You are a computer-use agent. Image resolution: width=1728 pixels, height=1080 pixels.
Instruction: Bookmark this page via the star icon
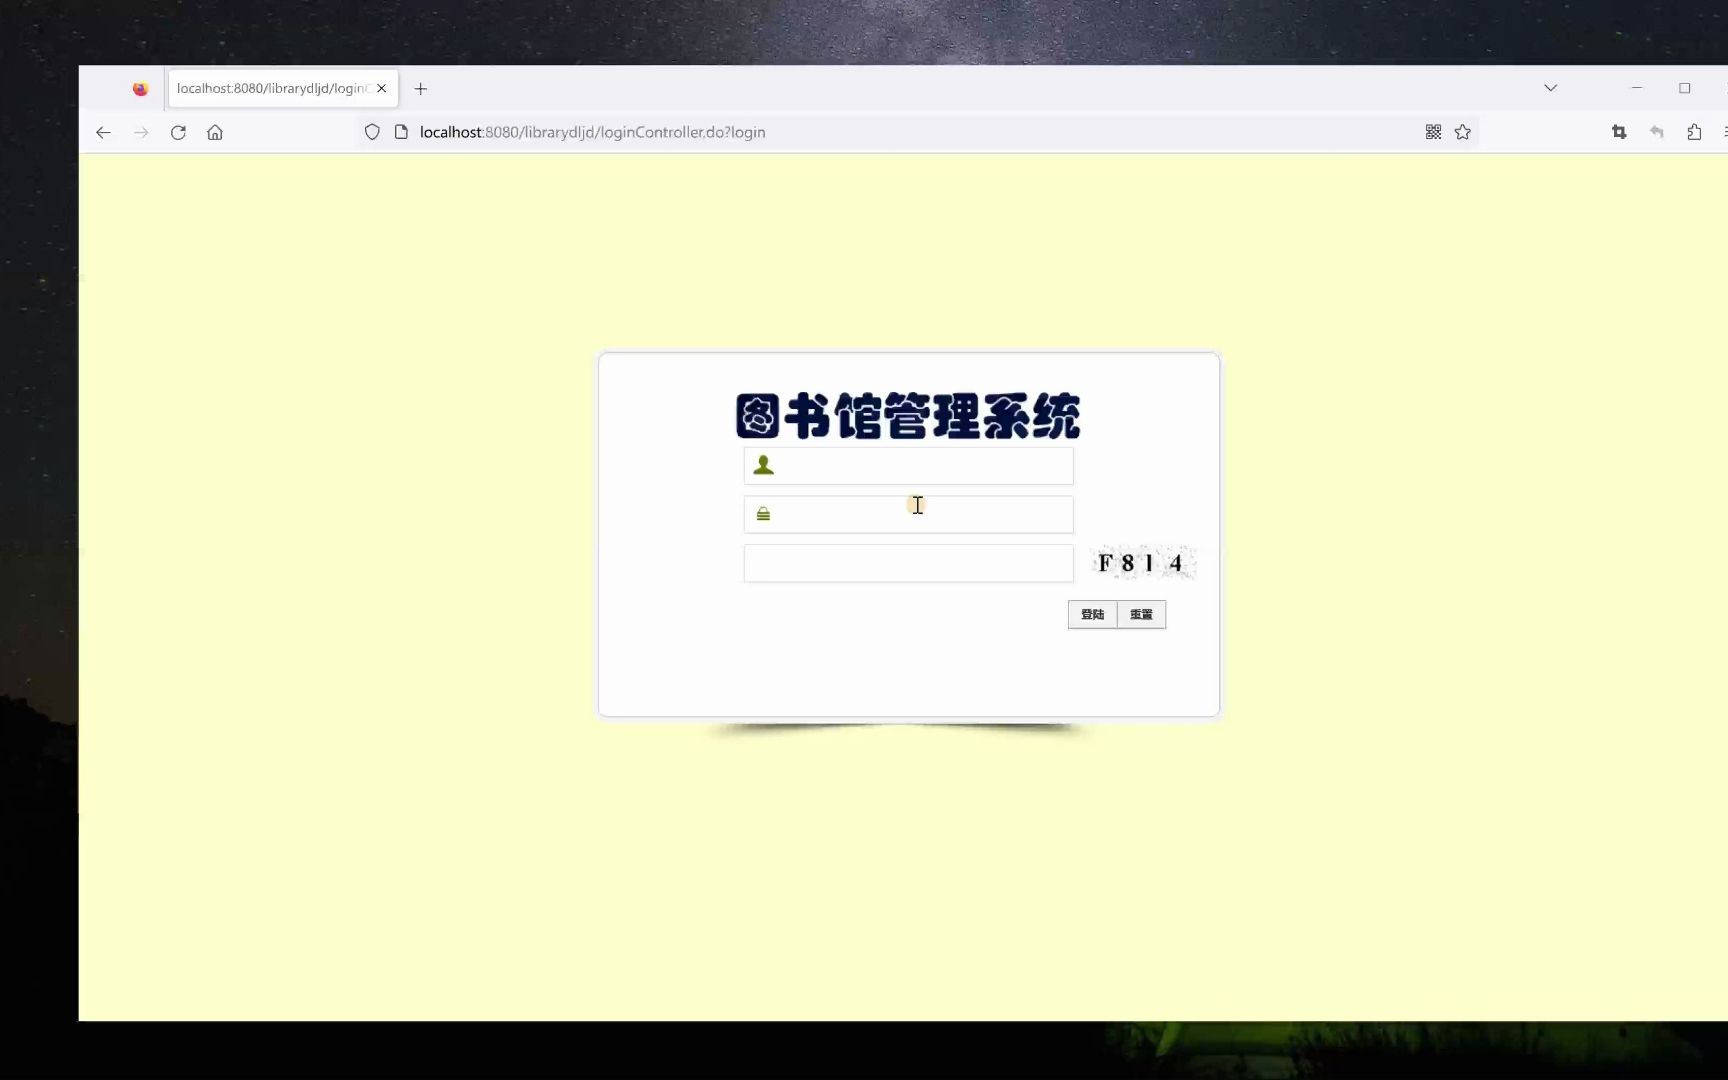1463,131
